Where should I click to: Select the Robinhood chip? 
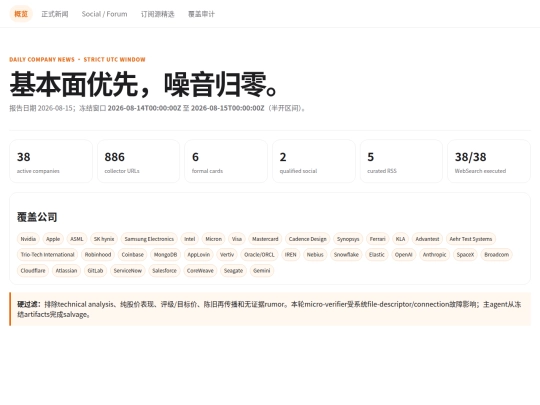(x=98, y=255)
